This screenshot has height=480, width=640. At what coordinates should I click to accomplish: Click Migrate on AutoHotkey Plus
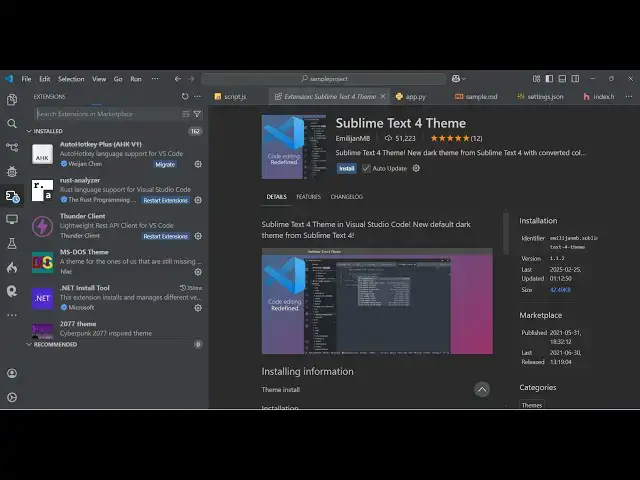tap(165, 164)
